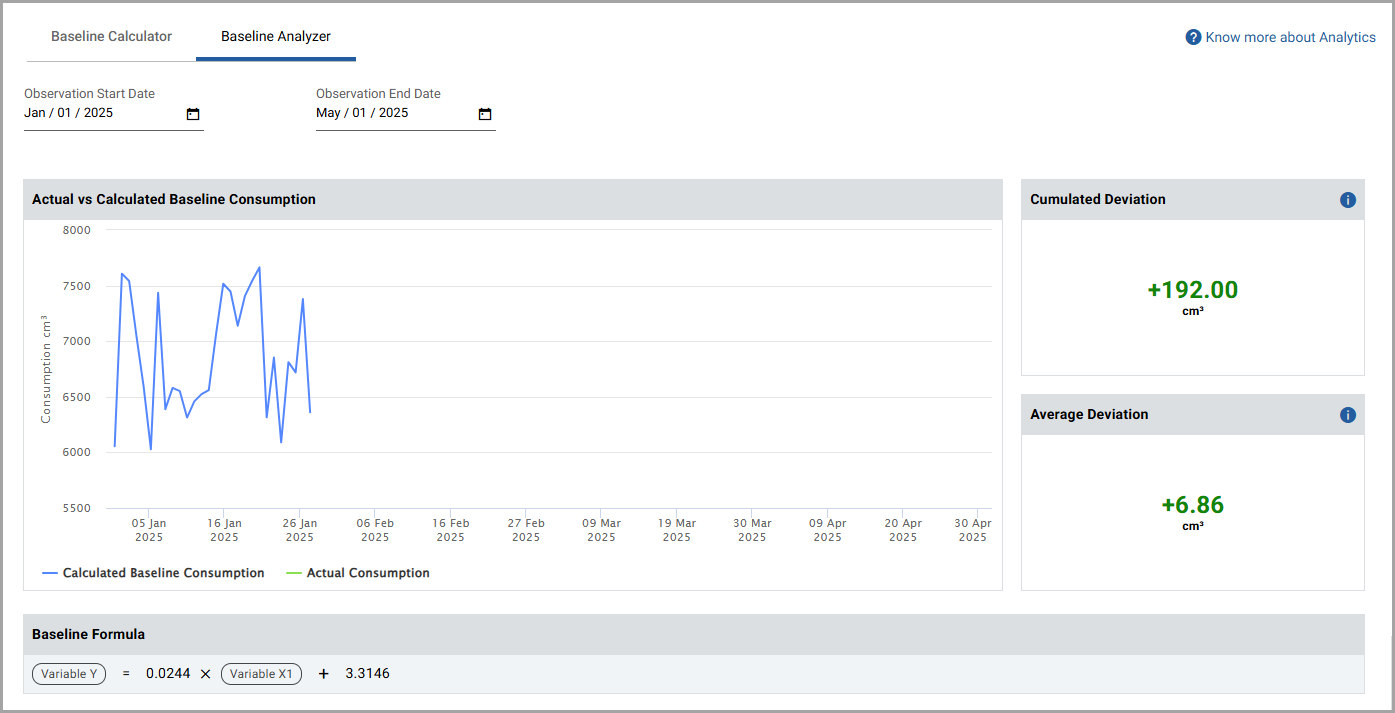Select the Baseline Analyzer tab
The height and width of the screenshot is (713, 1395).
point(276,37)
